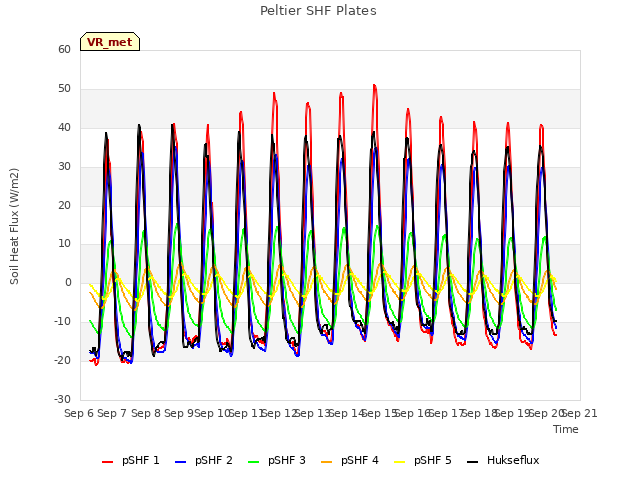Select the pSHF 5 legend label
This screenshot has width=640, height=480.
[433, 460]
